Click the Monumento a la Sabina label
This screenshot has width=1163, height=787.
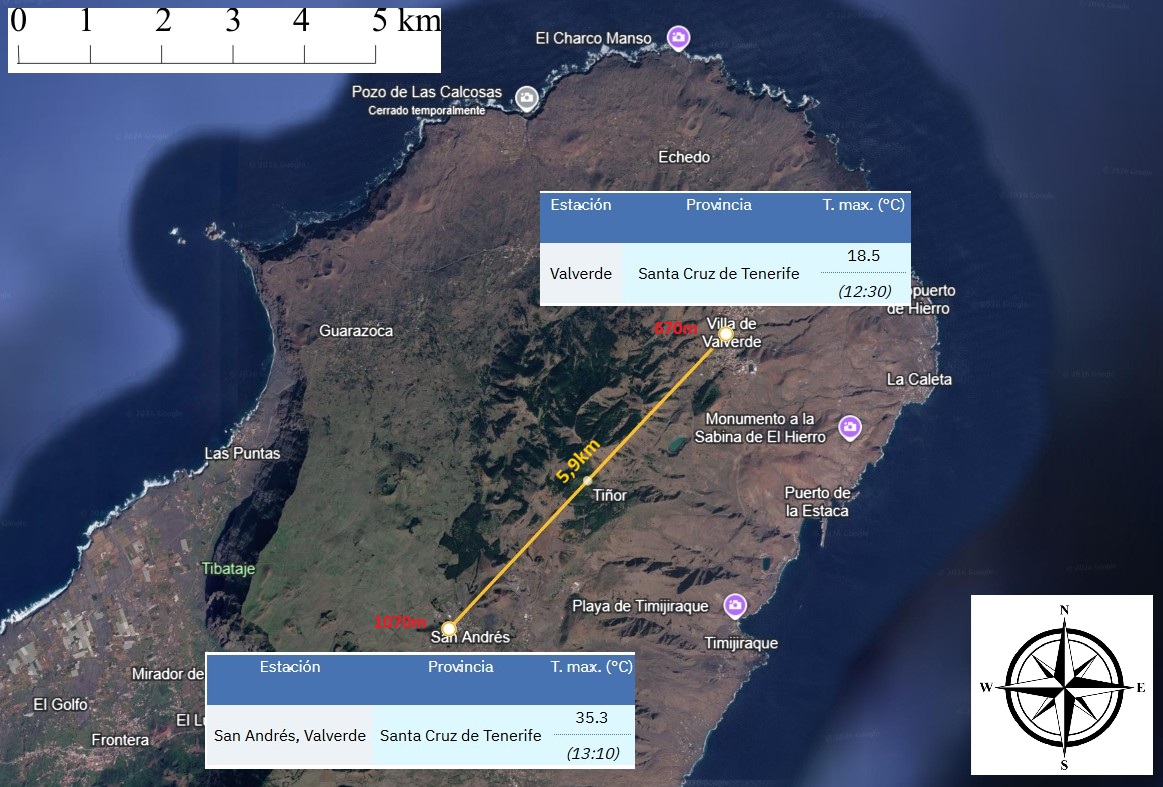click(x=760, y=428)
